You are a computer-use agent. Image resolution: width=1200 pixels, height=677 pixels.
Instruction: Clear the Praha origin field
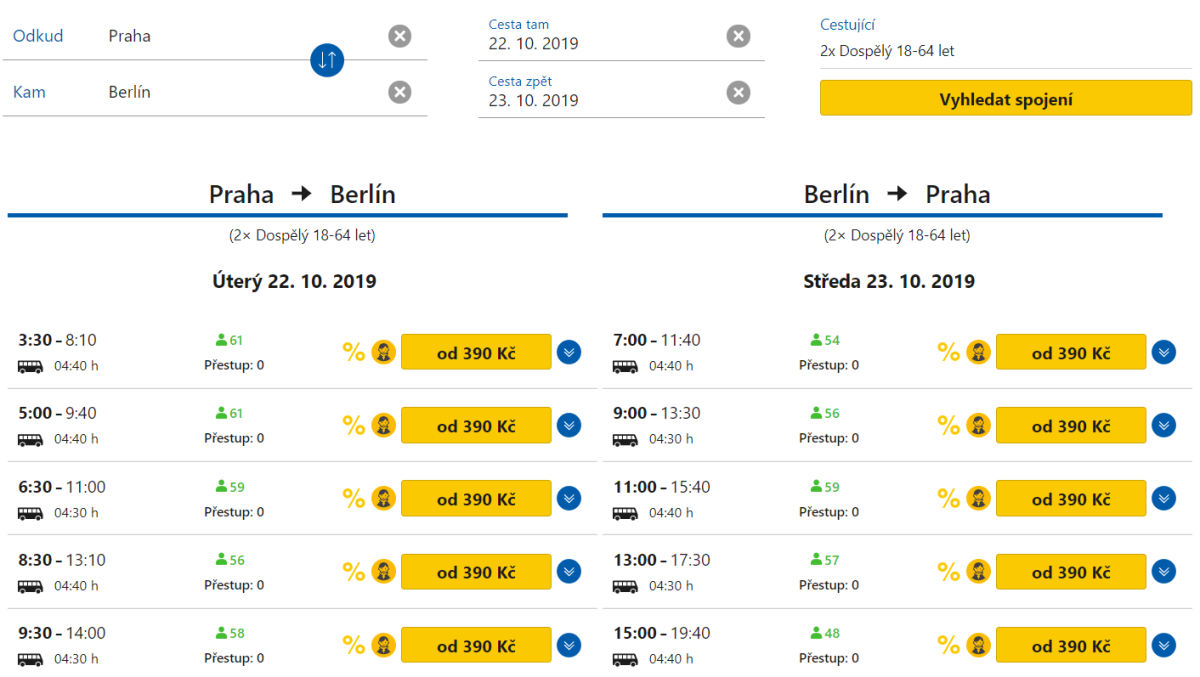pyautogui.click(x=399, y=36)
